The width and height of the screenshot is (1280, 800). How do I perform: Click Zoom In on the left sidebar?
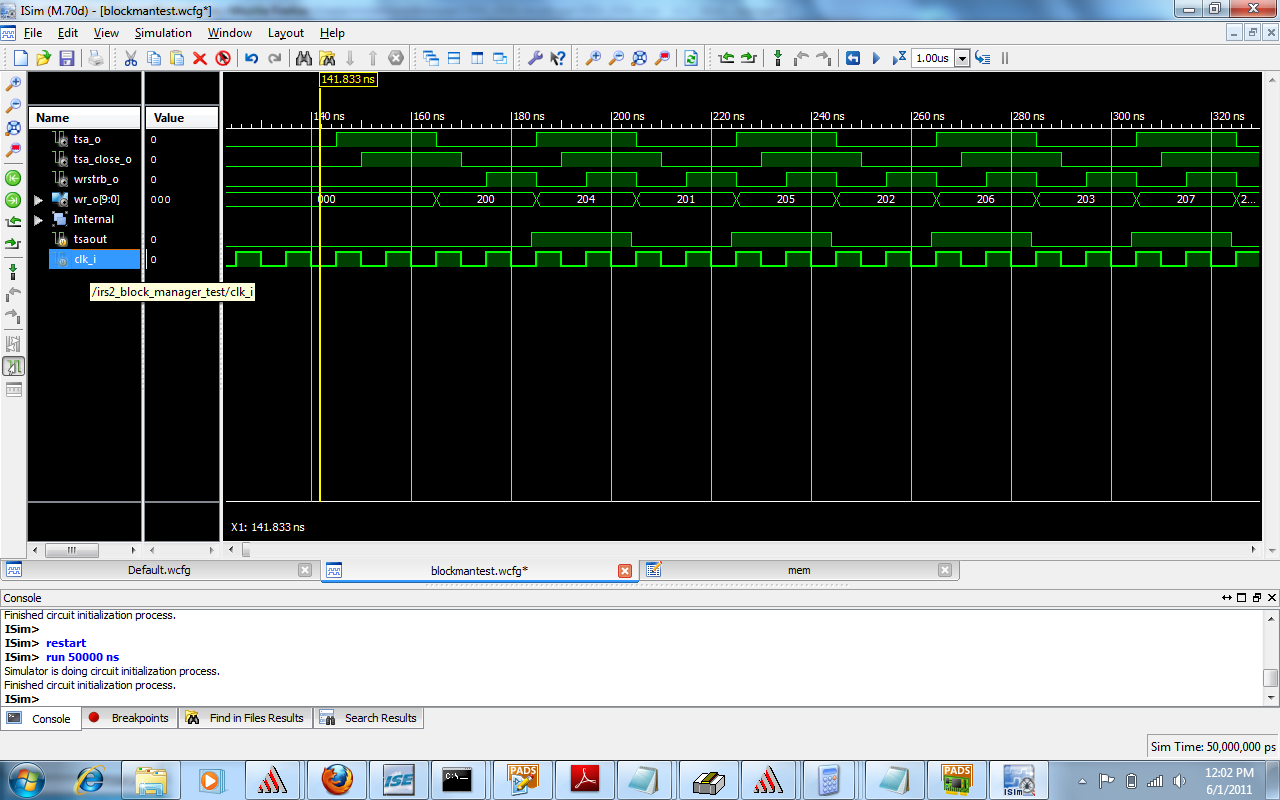[x=13, y=83]
